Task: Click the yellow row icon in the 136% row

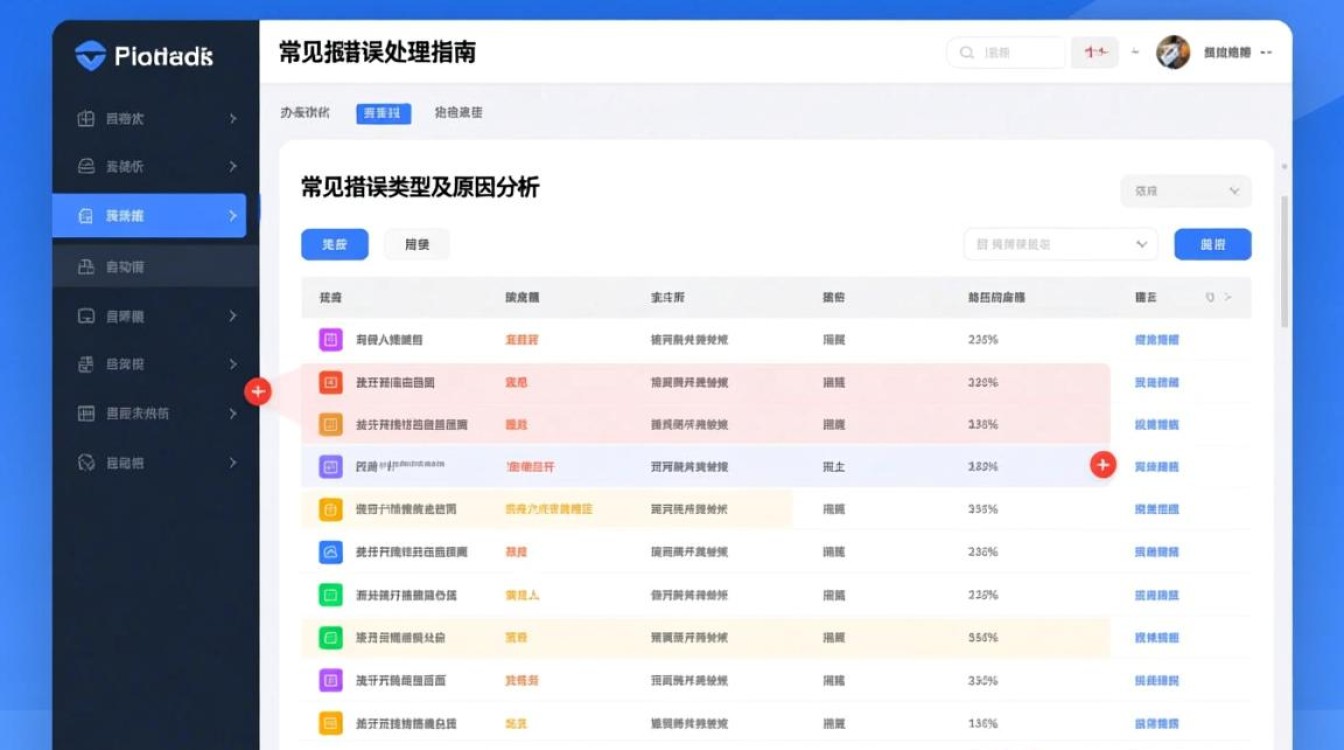Action: point(330,723)
